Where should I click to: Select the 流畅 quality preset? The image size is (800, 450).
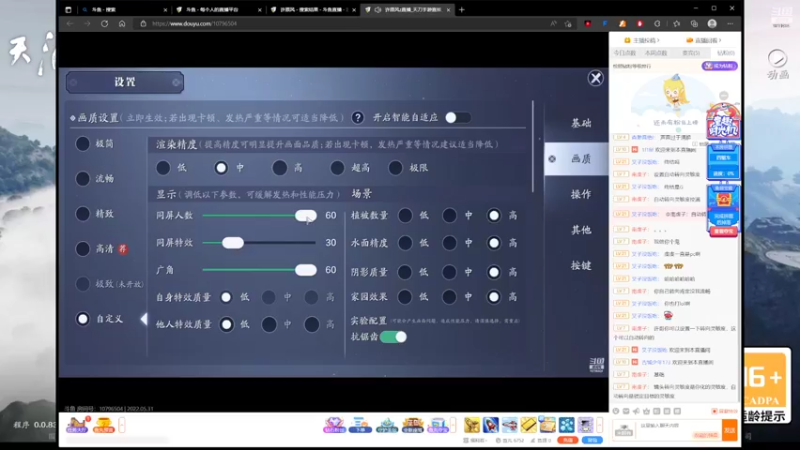83,179
